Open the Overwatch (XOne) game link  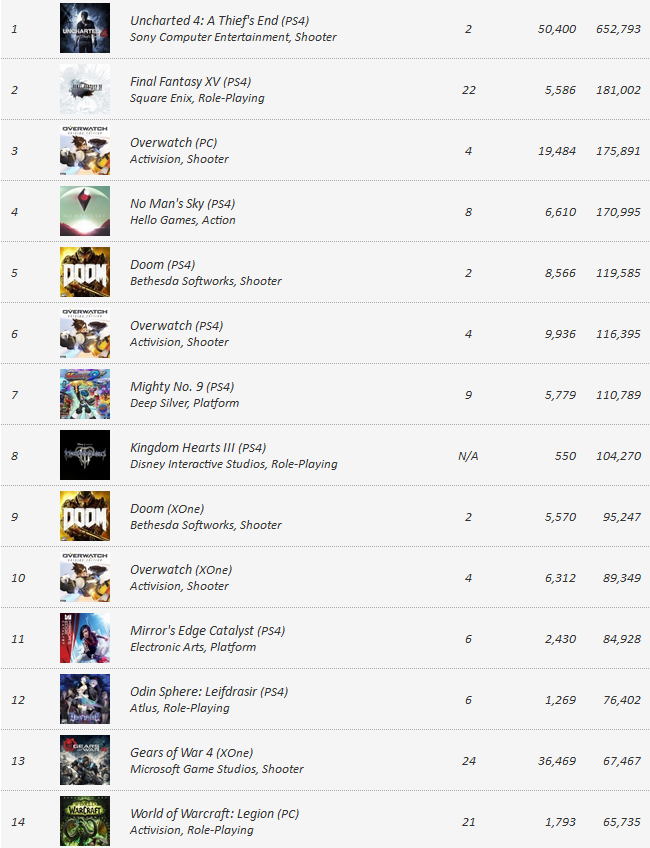[x=181, y=570]
